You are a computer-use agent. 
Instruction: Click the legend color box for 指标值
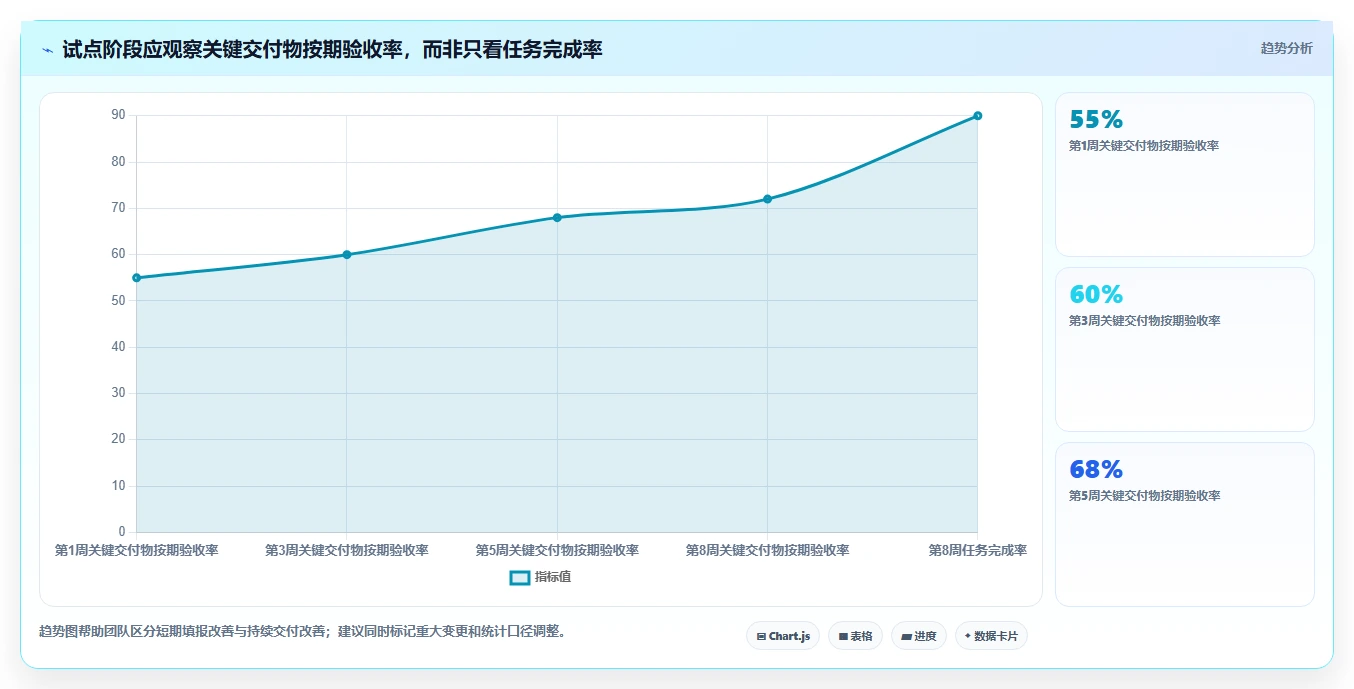pos(520,577)
